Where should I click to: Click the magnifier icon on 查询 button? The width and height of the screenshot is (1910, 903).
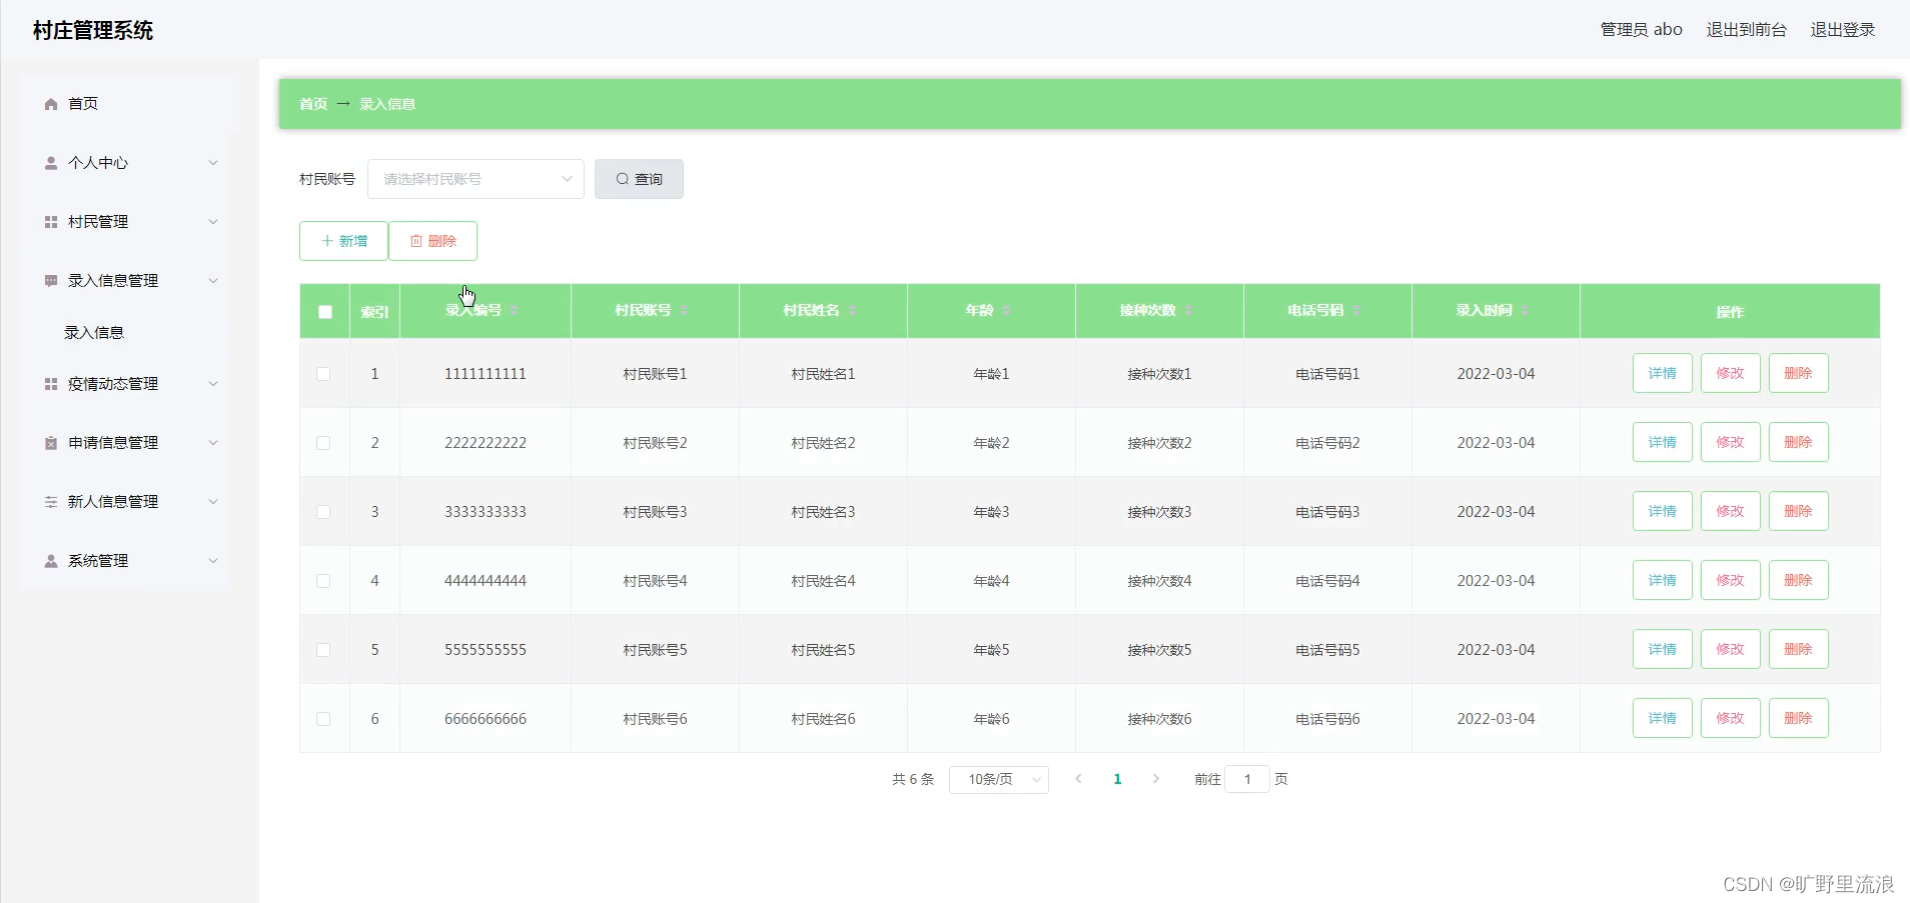tap(625, 179)
